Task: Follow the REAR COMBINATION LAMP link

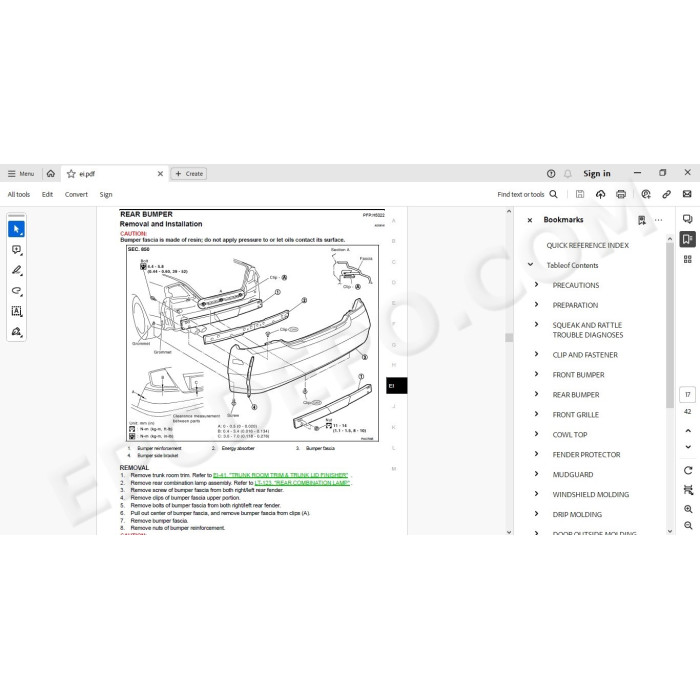Action: 302,483
